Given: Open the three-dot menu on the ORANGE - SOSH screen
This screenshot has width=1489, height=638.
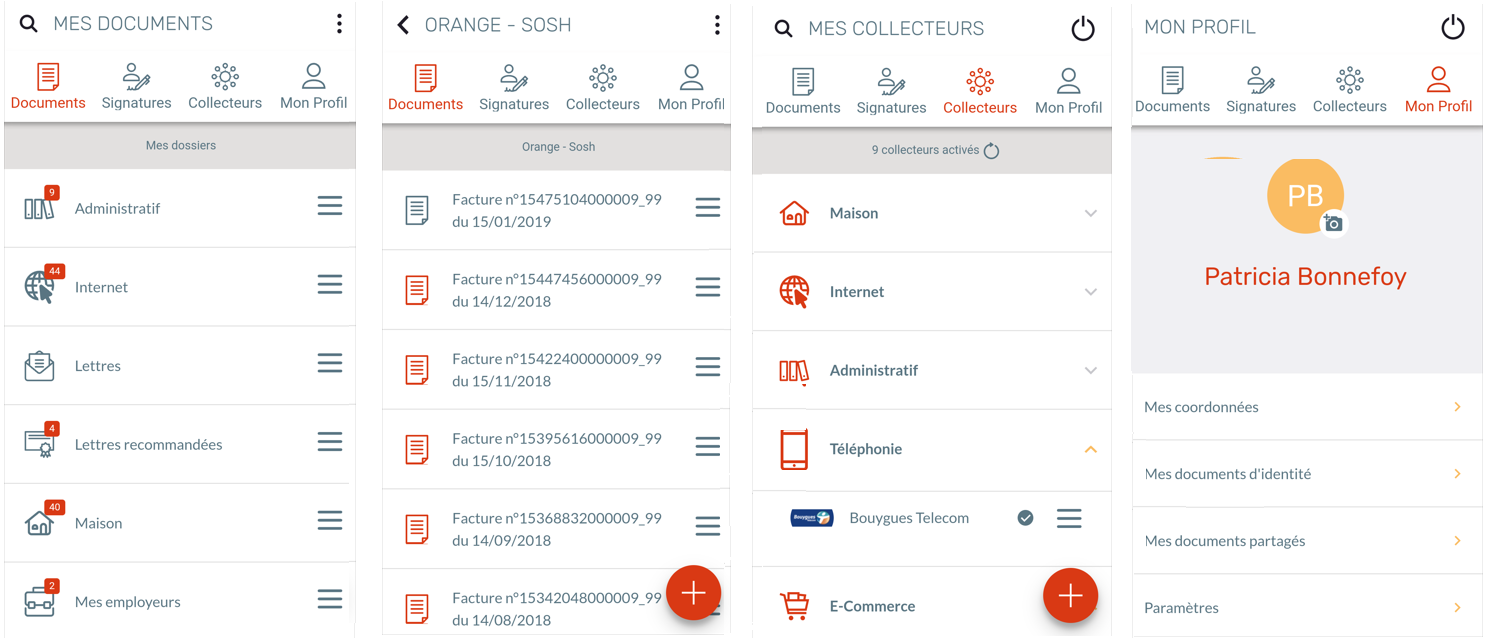Looking at the screenshot, I should click(x=717, y=25).
